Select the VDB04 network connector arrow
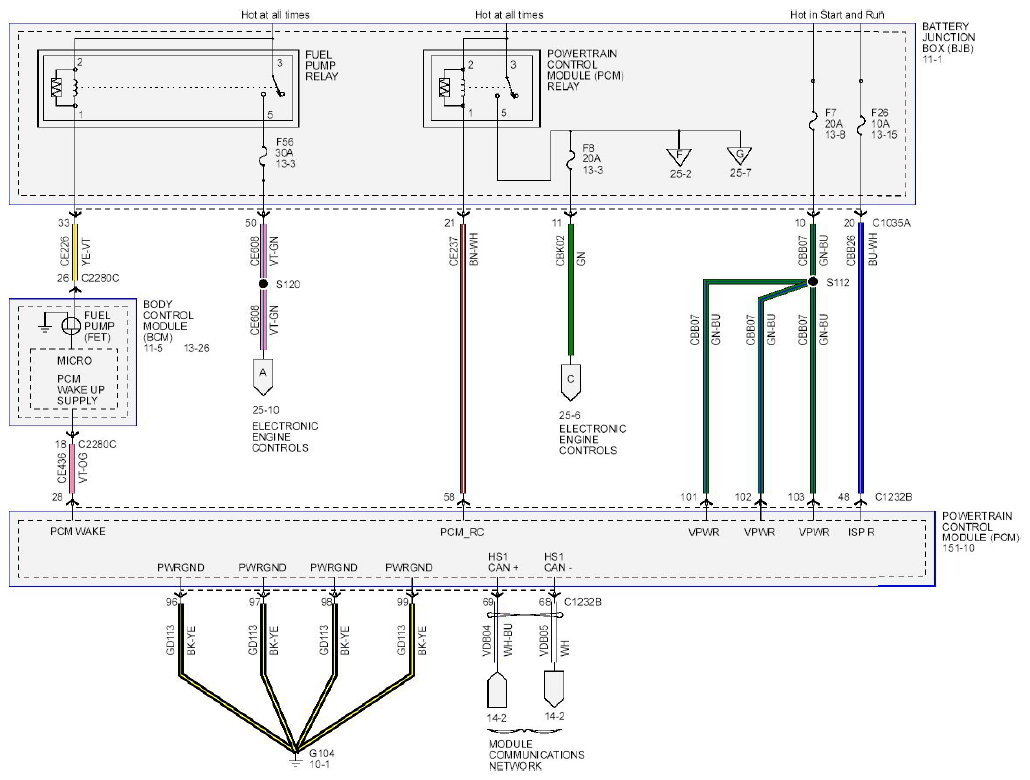This screenshot has width=1030, height=780. [x=497, y=689]
